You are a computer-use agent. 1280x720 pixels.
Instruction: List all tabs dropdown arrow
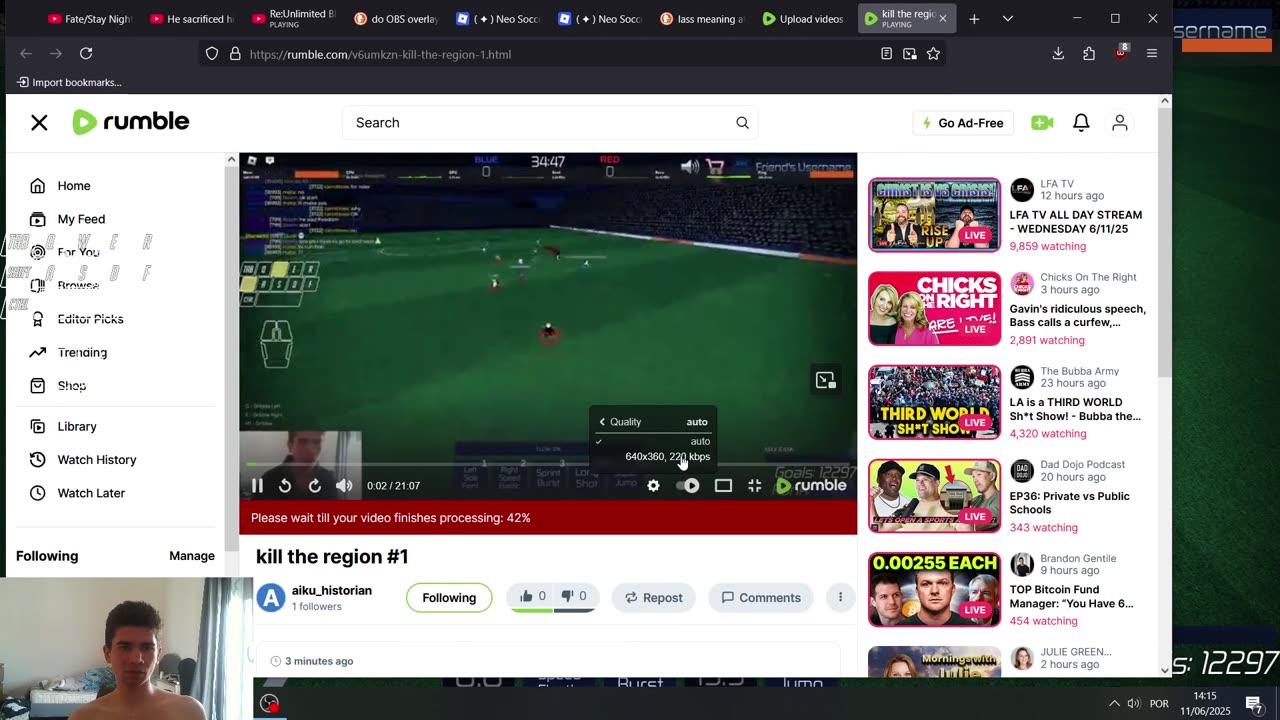(x=1007, y=19)
